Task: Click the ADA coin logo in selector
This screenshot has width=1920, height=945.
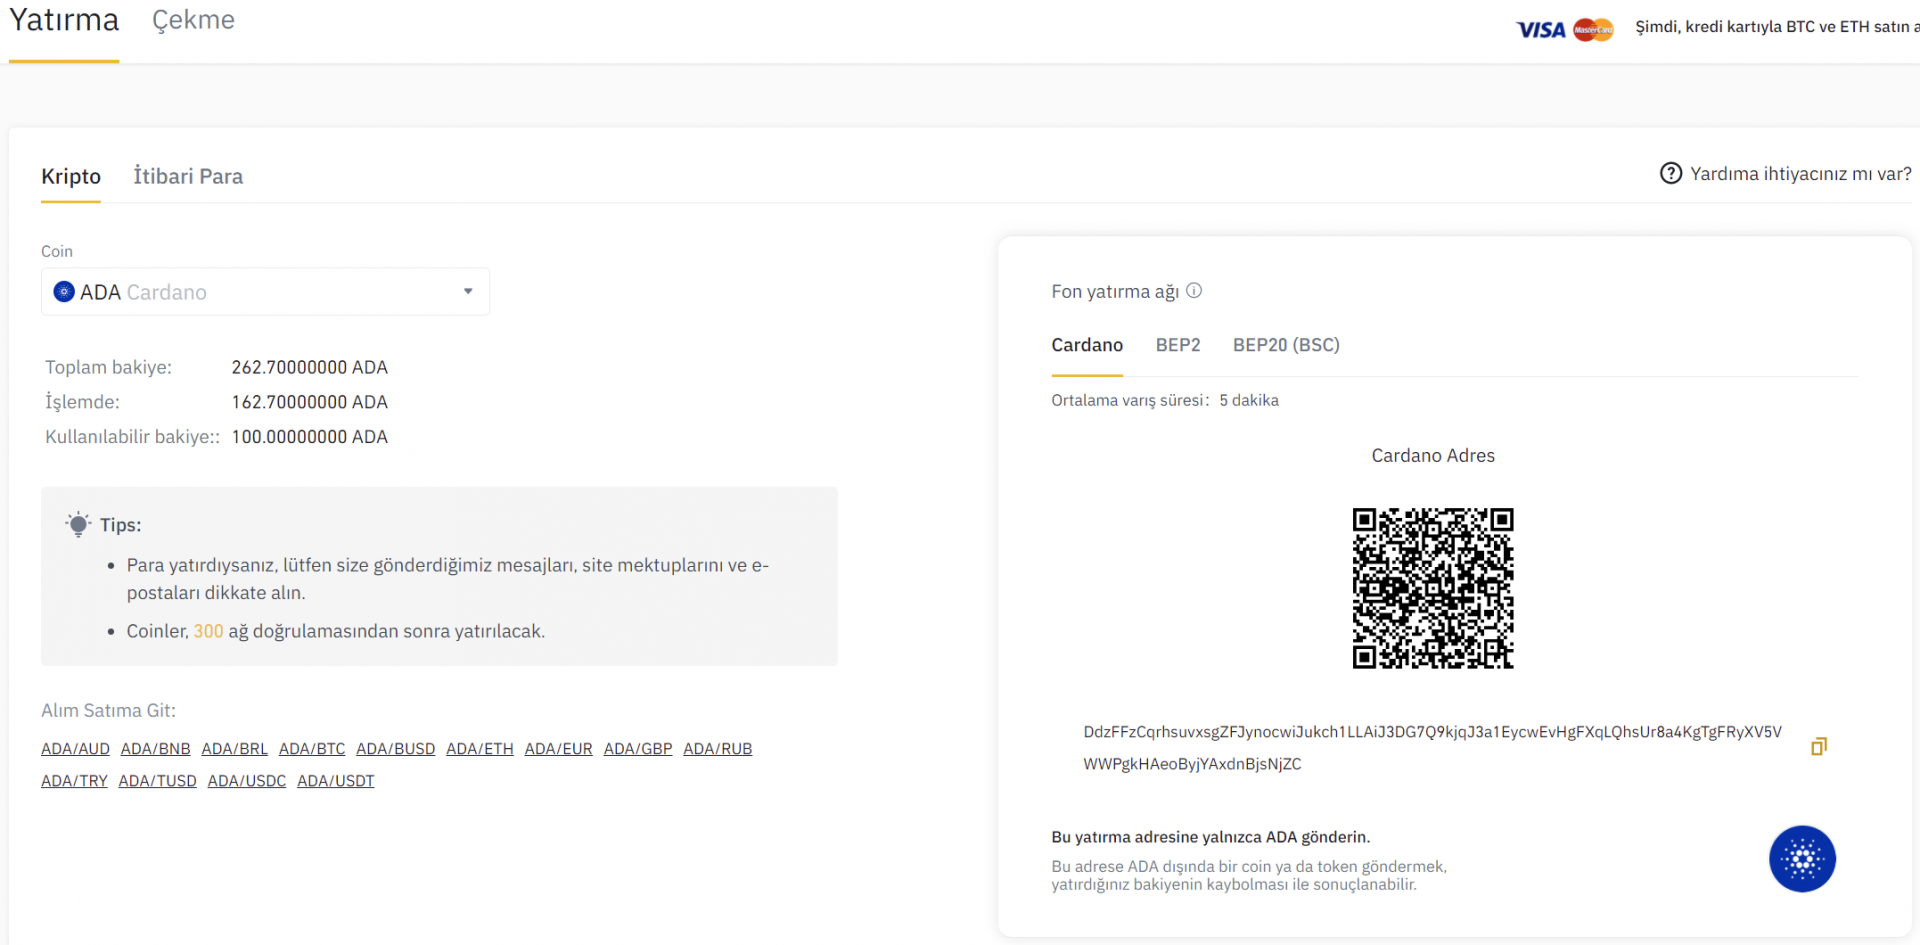Action: click(64, 292)
